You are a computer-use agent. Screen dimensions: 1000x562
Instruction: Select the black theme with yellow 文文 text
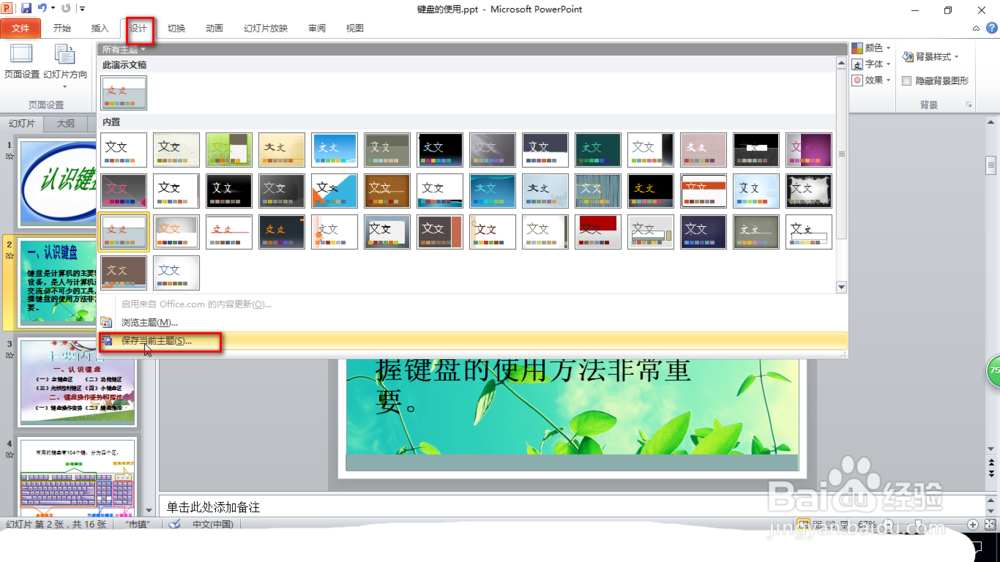(x=651, y=191)
